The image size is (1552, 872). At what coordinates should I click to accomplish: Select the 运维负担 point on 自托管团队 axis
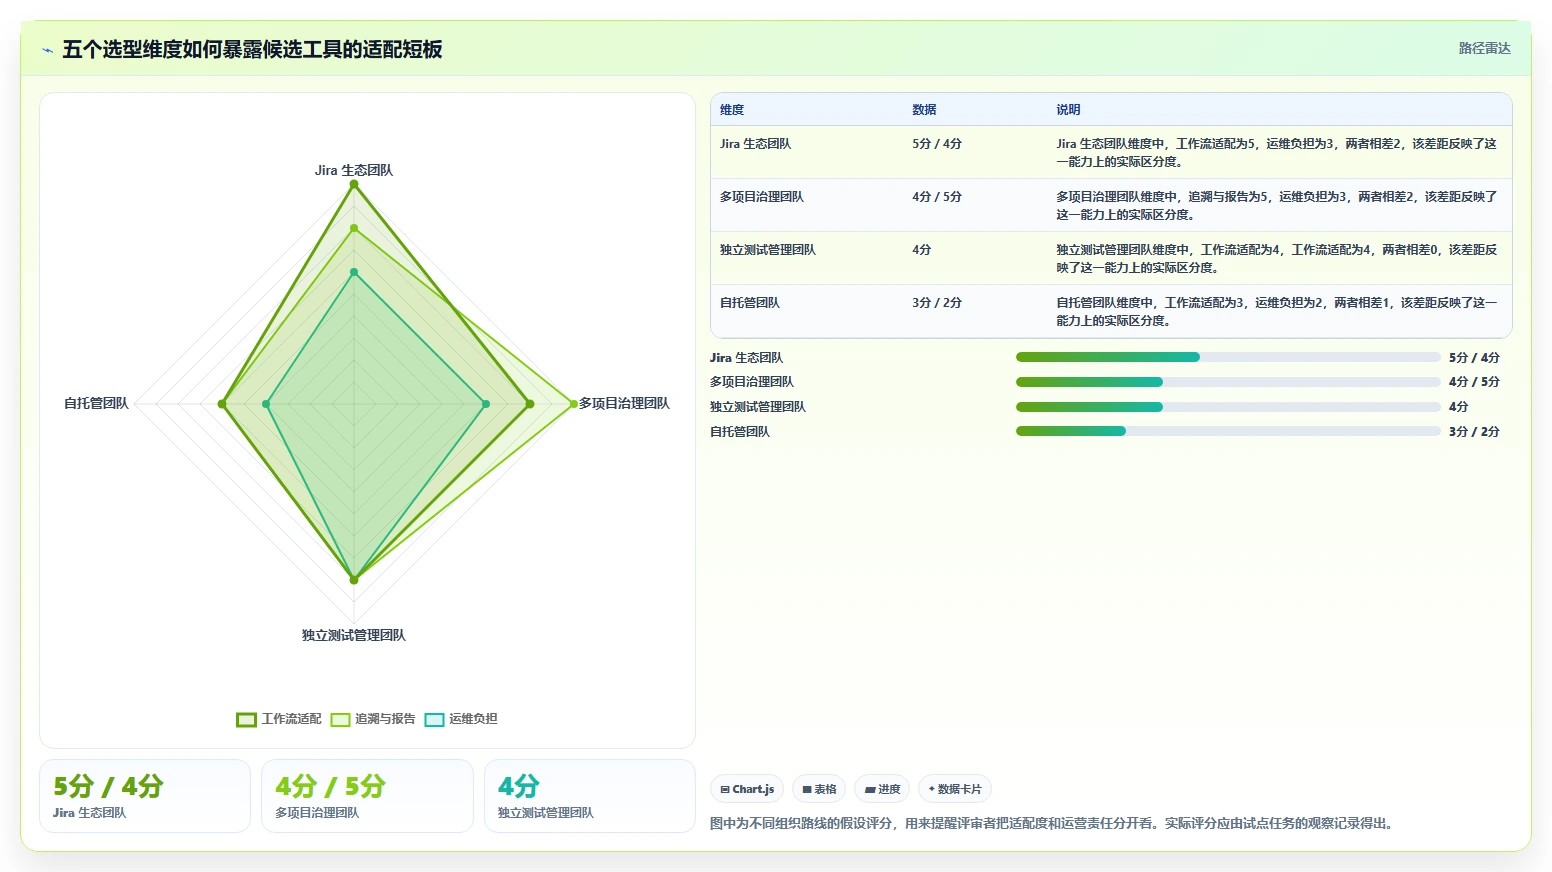click(x=266, y=404)
